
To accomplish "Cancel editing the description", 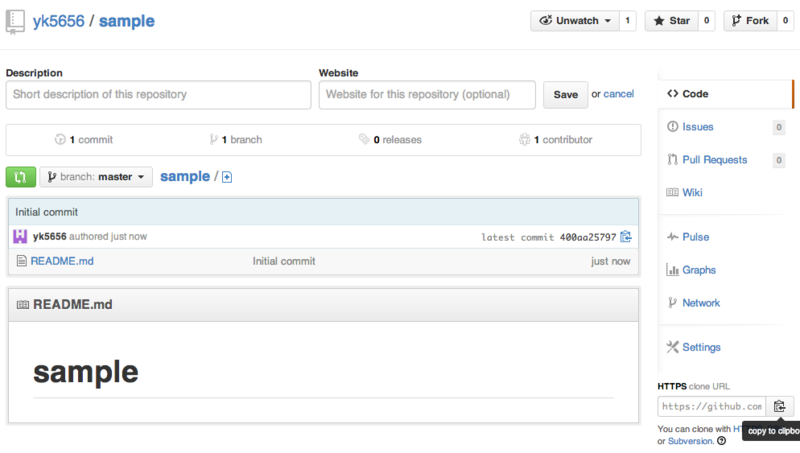I will click(618, 94).
